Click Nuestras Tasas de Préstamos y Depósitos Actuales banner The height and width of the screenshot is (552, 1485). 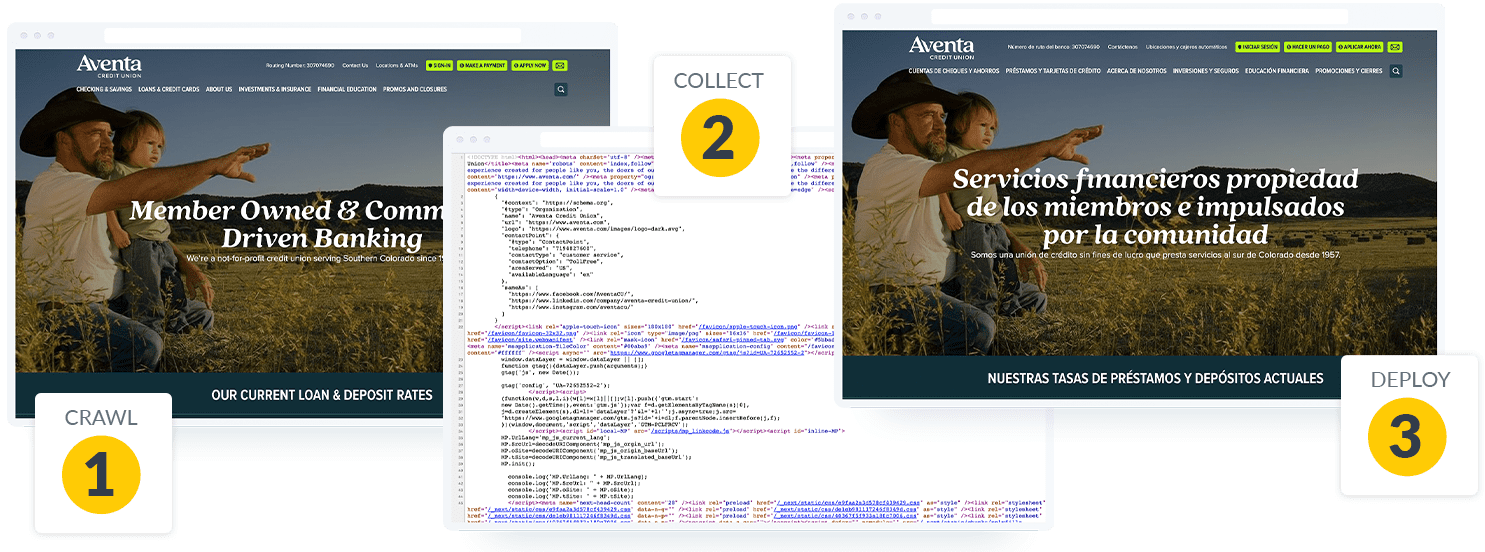(x=1155, y=379)
